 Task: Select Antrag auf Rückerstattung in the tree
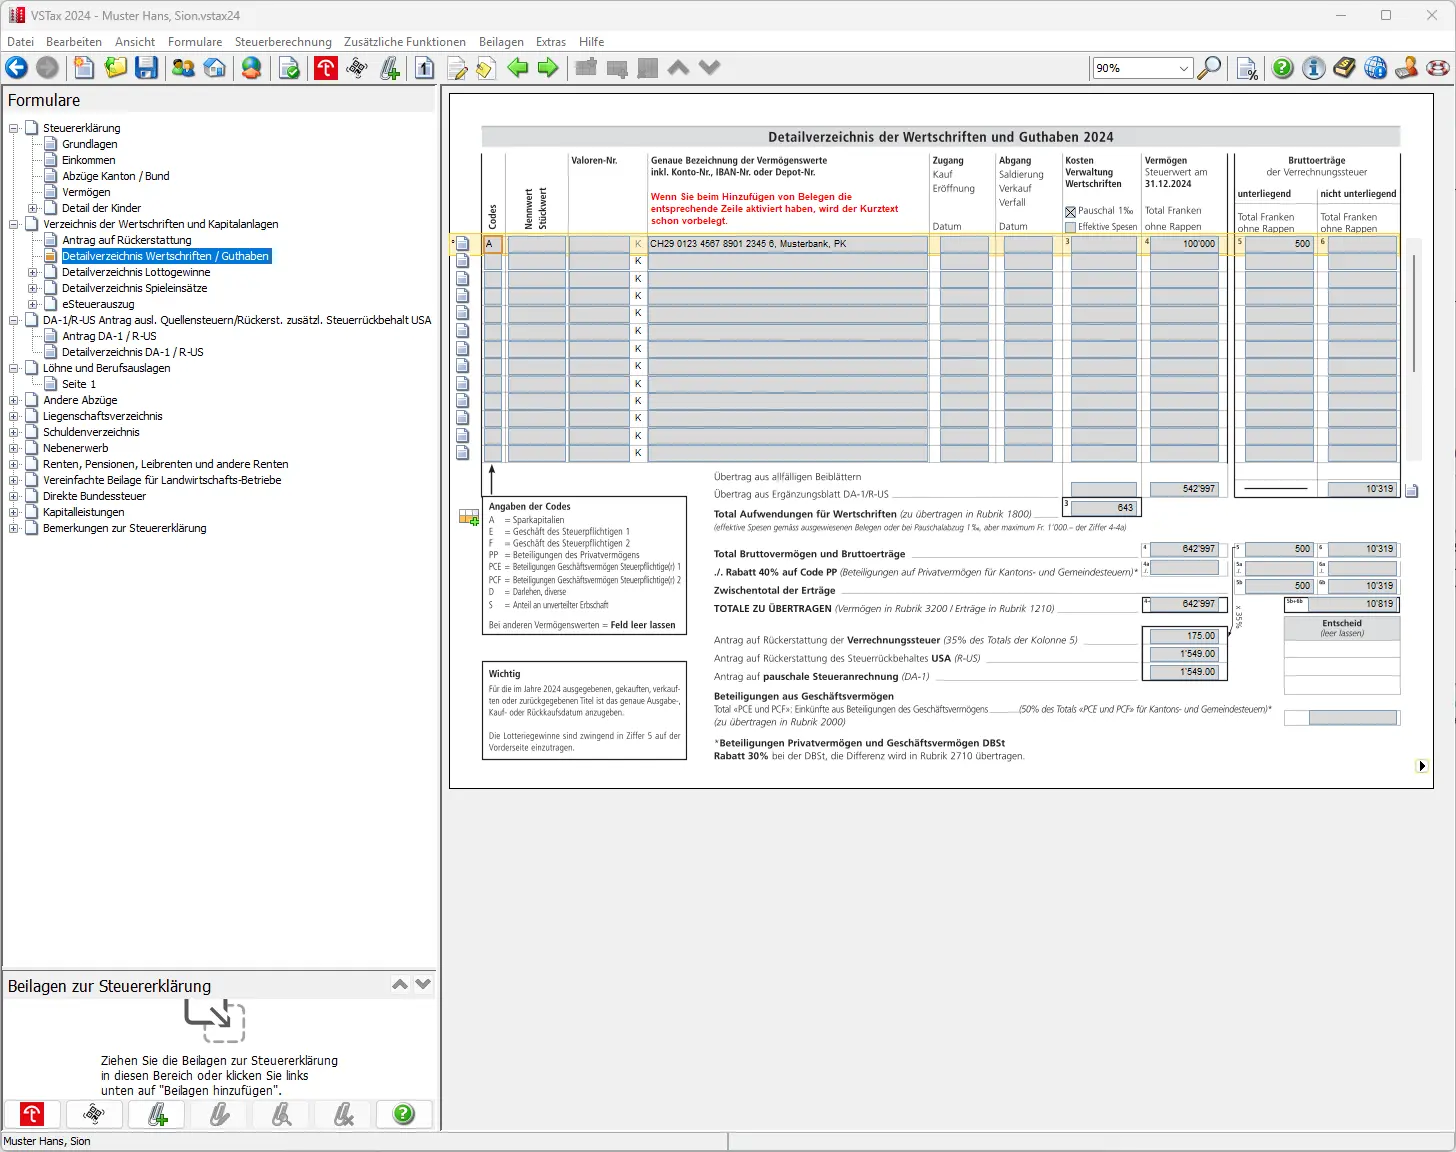pyautogui.click(x=126, y=240)
